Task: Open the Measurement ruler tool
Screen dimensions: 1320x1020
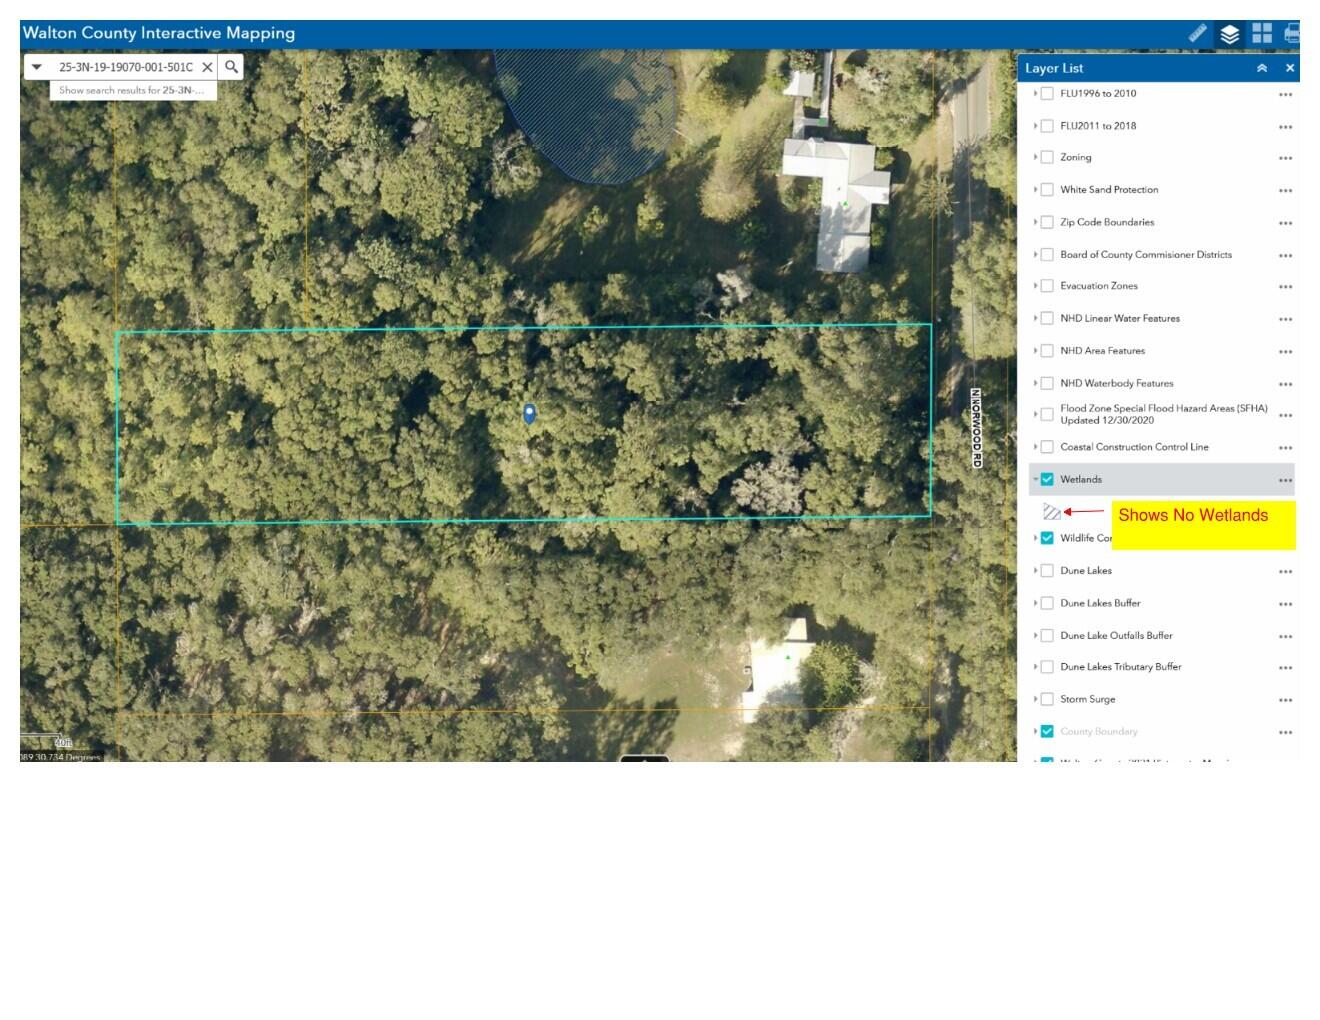Action: tap(1197, 33)
